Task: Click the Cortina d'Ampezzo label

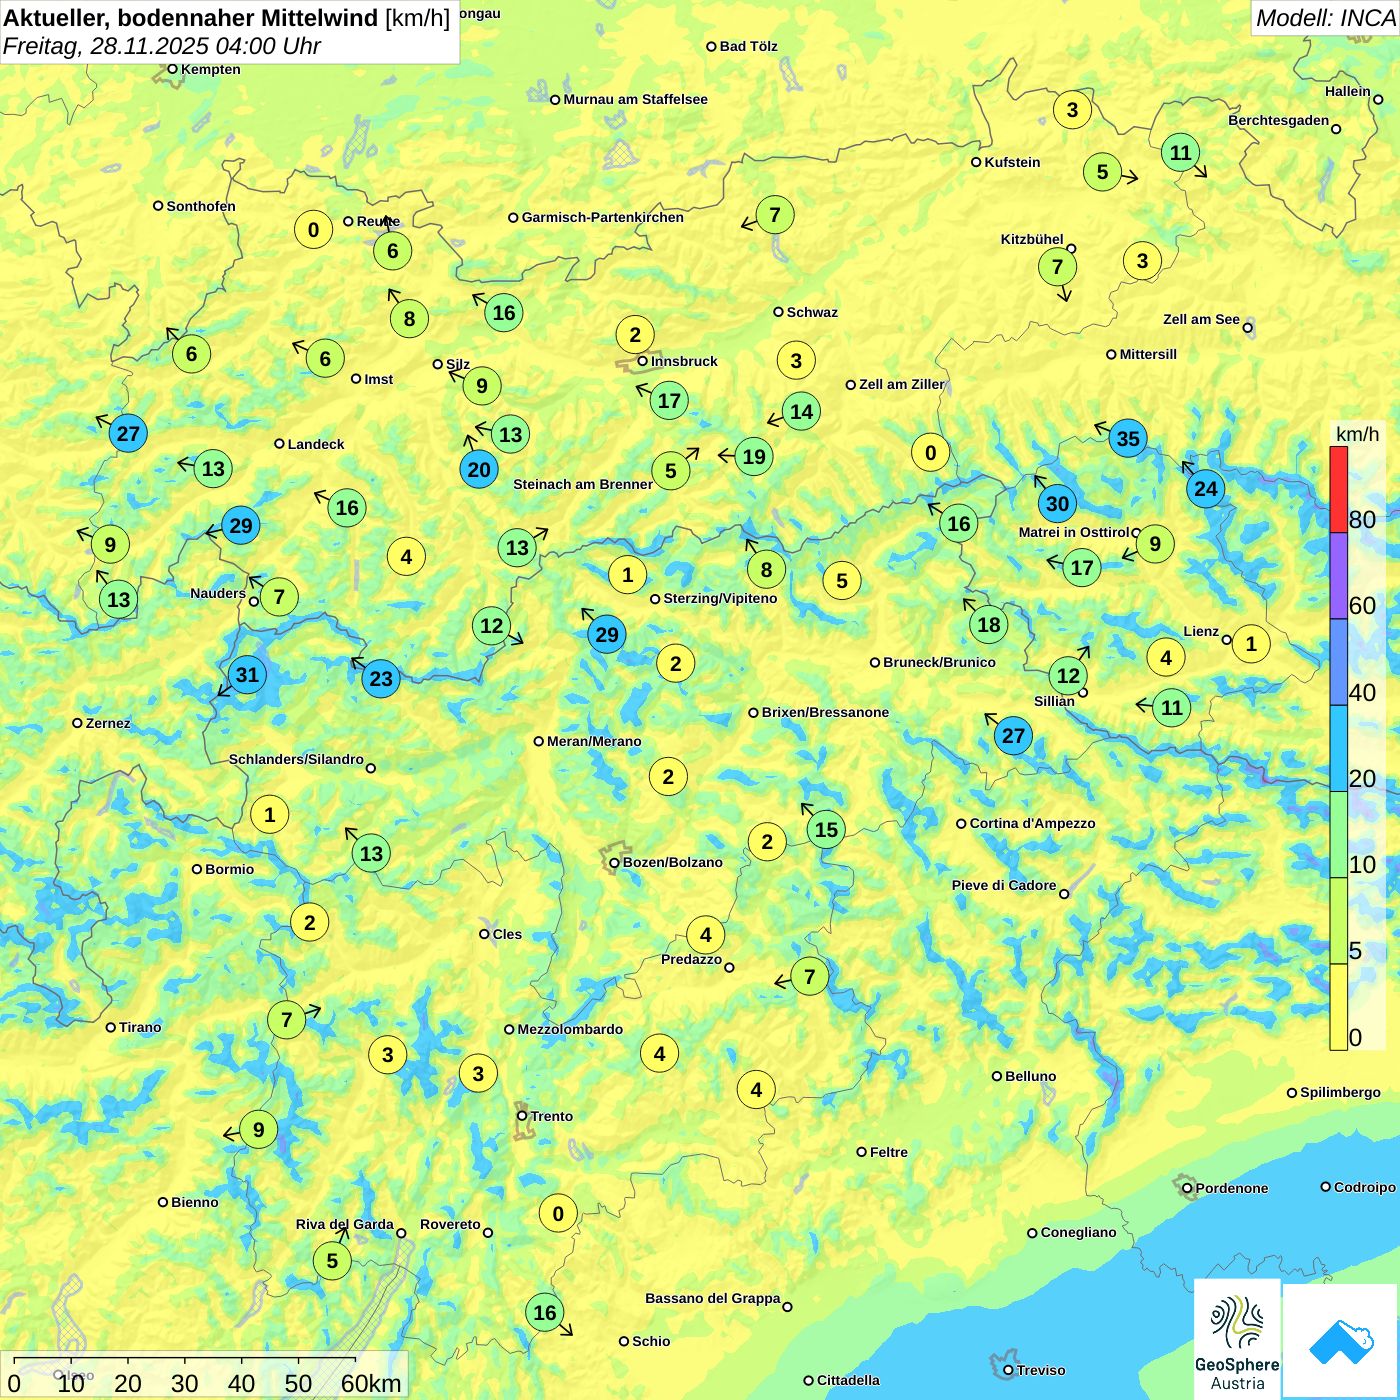Action: 1032,823
